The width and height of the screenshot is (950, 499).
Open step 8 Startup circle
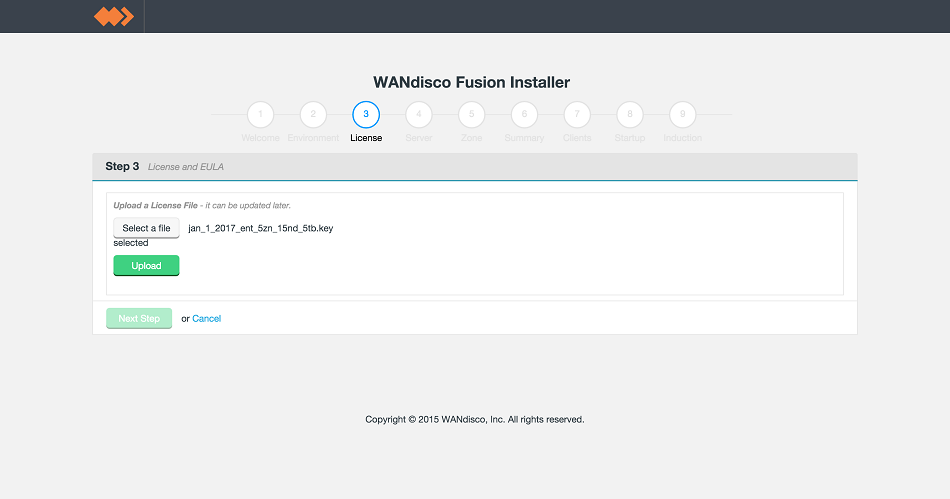[629, 114]
